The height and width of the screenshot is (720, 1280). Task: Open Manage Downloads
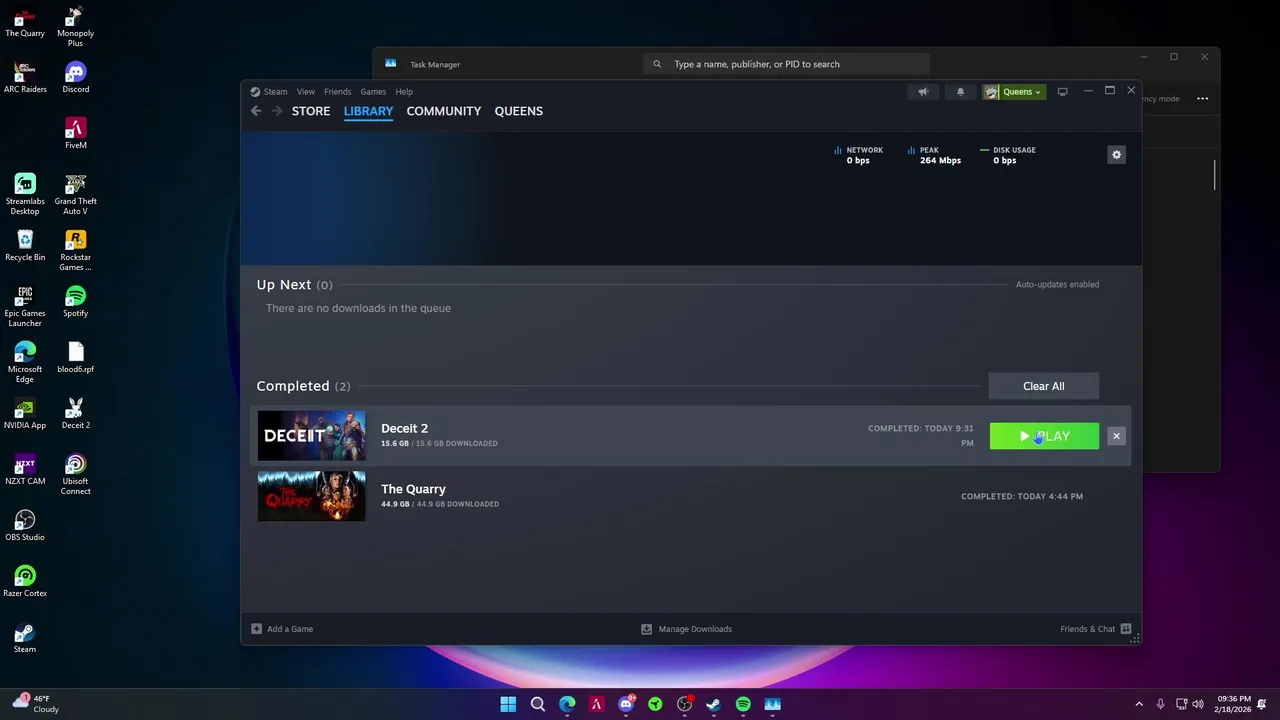[686, 629]
